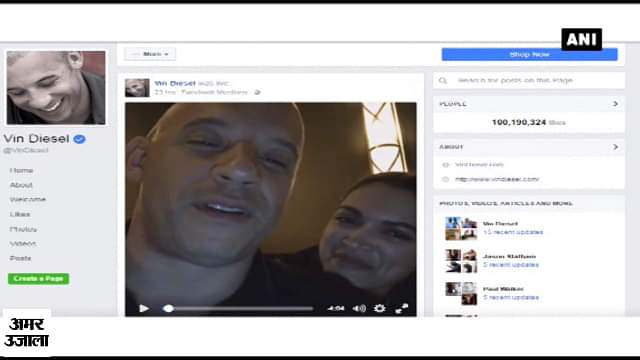640x360 pixels.
Task: Click the post's public privacy icon
Action: click(257, 92)
